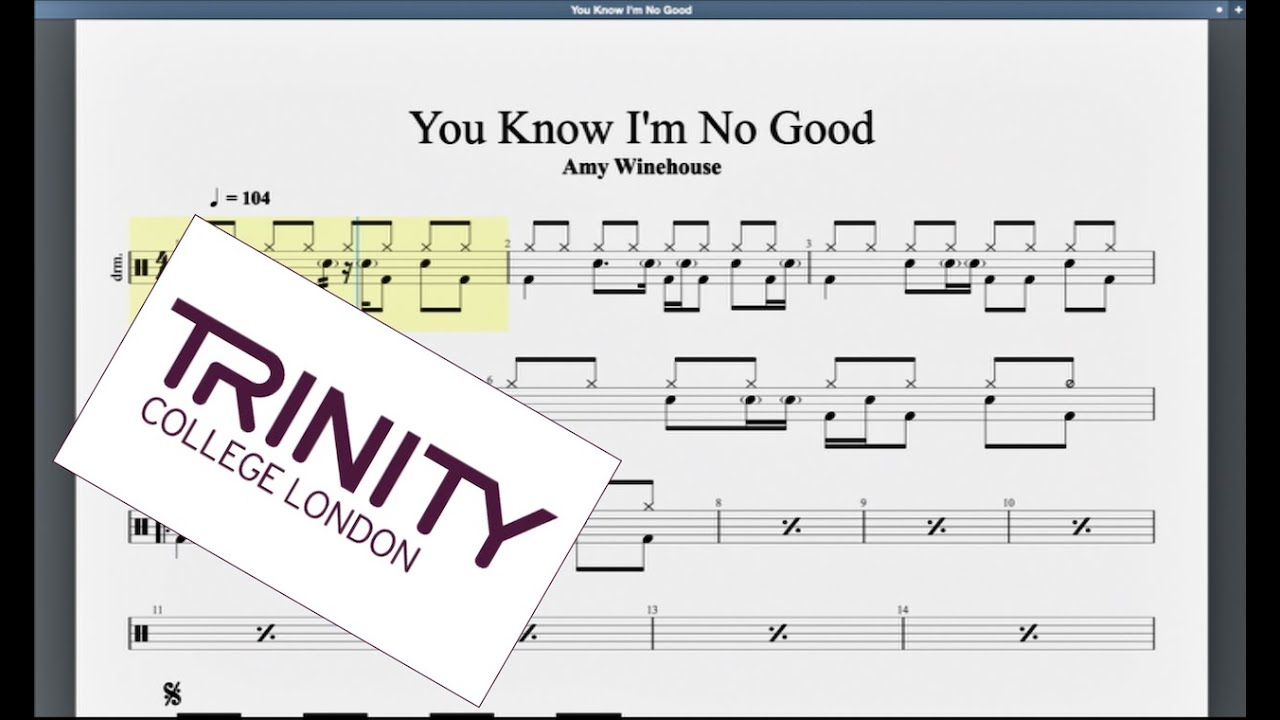Click the dot icon beside the plus button
The image size is (1280, 720).
(1219, 10)
